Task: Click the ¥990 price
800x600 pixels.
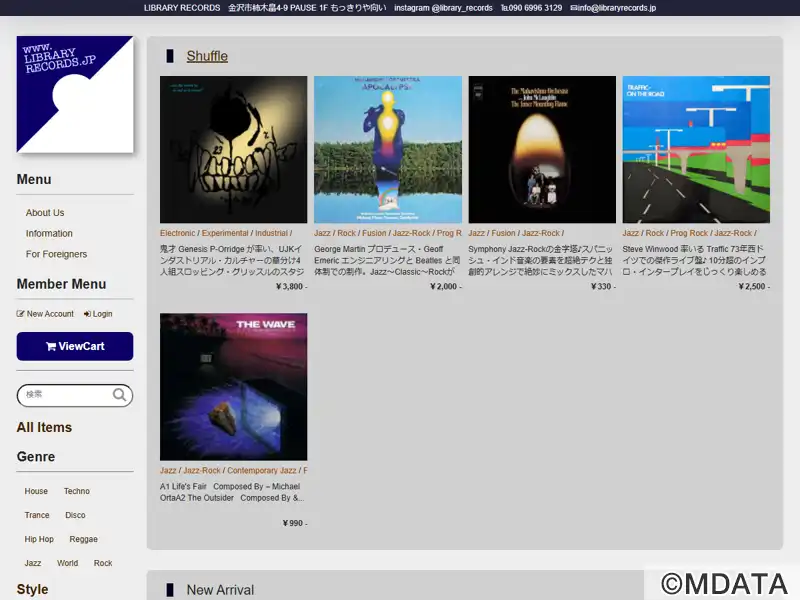Action: click(x=295, y=523)
